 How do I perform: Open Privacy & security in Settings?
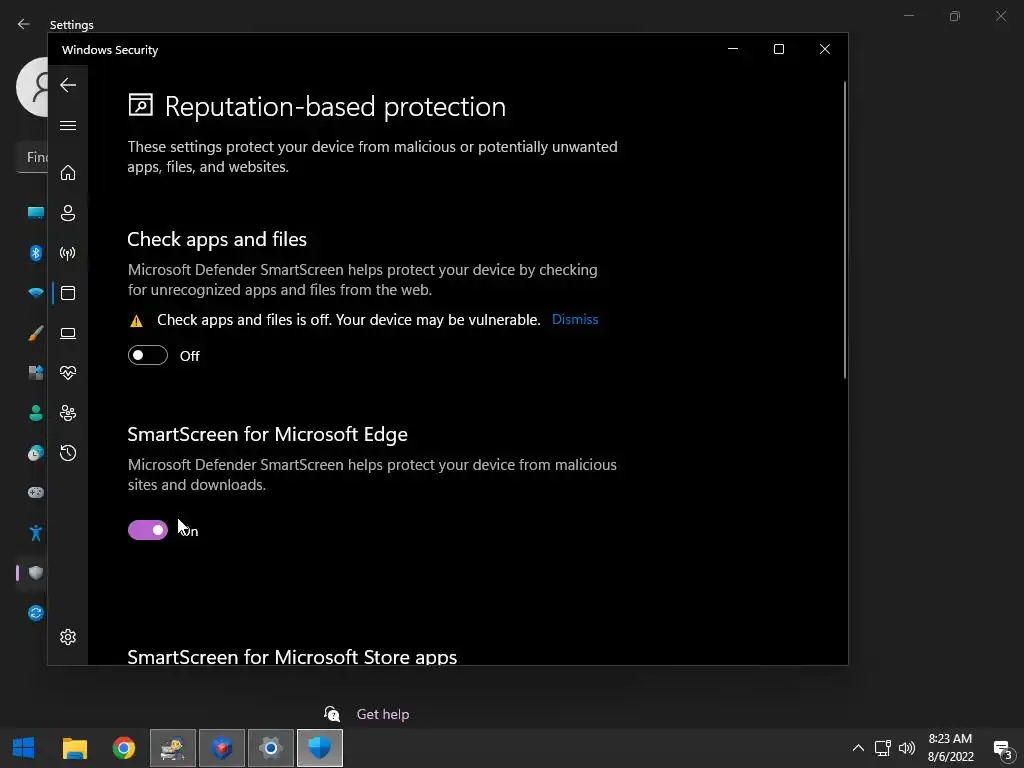(36, 573)
